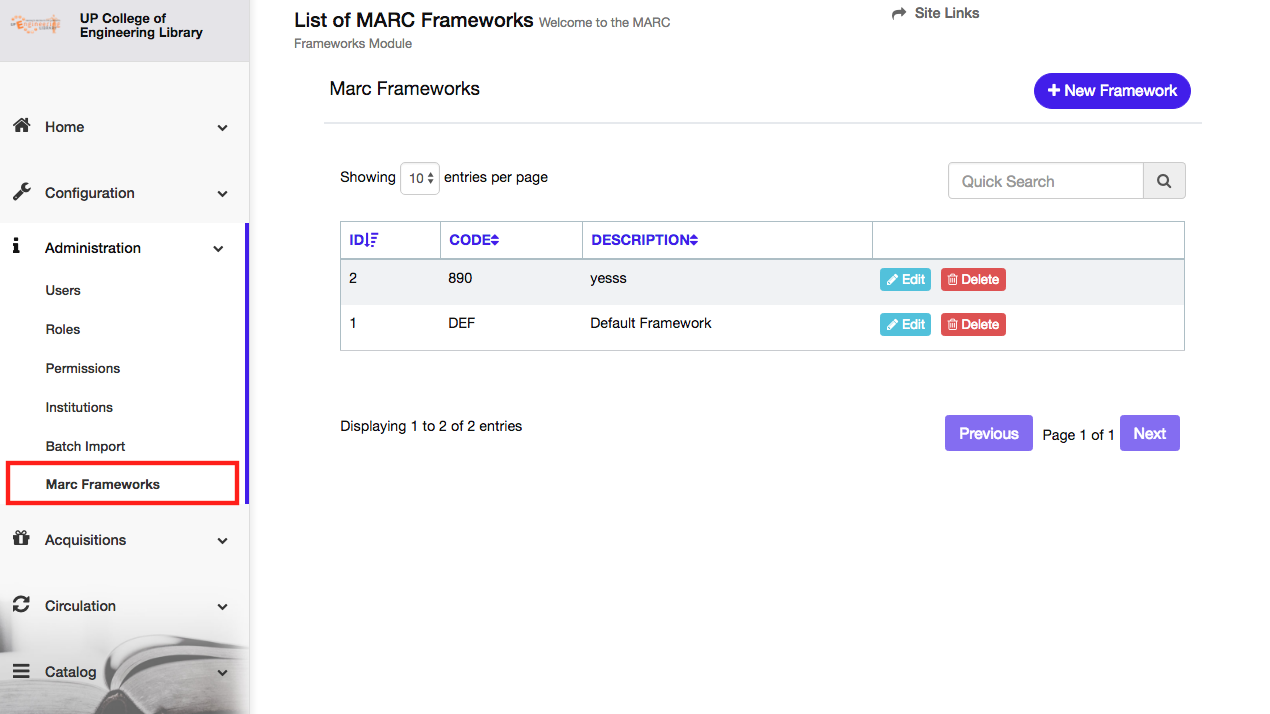Sort table by the CODE column
The width and height of the screenshot is (1270, 714).
point(474,240)
